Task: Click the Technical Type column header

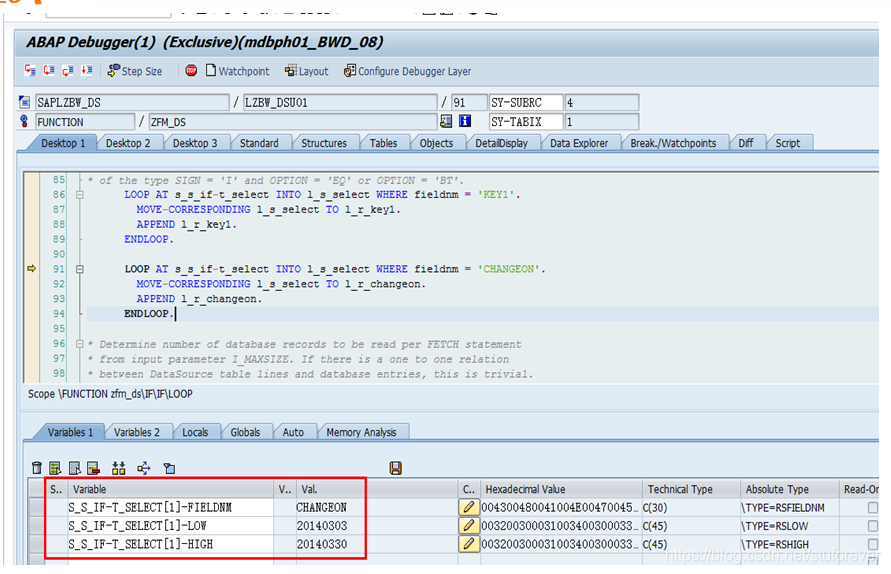Action: (691, 489)
